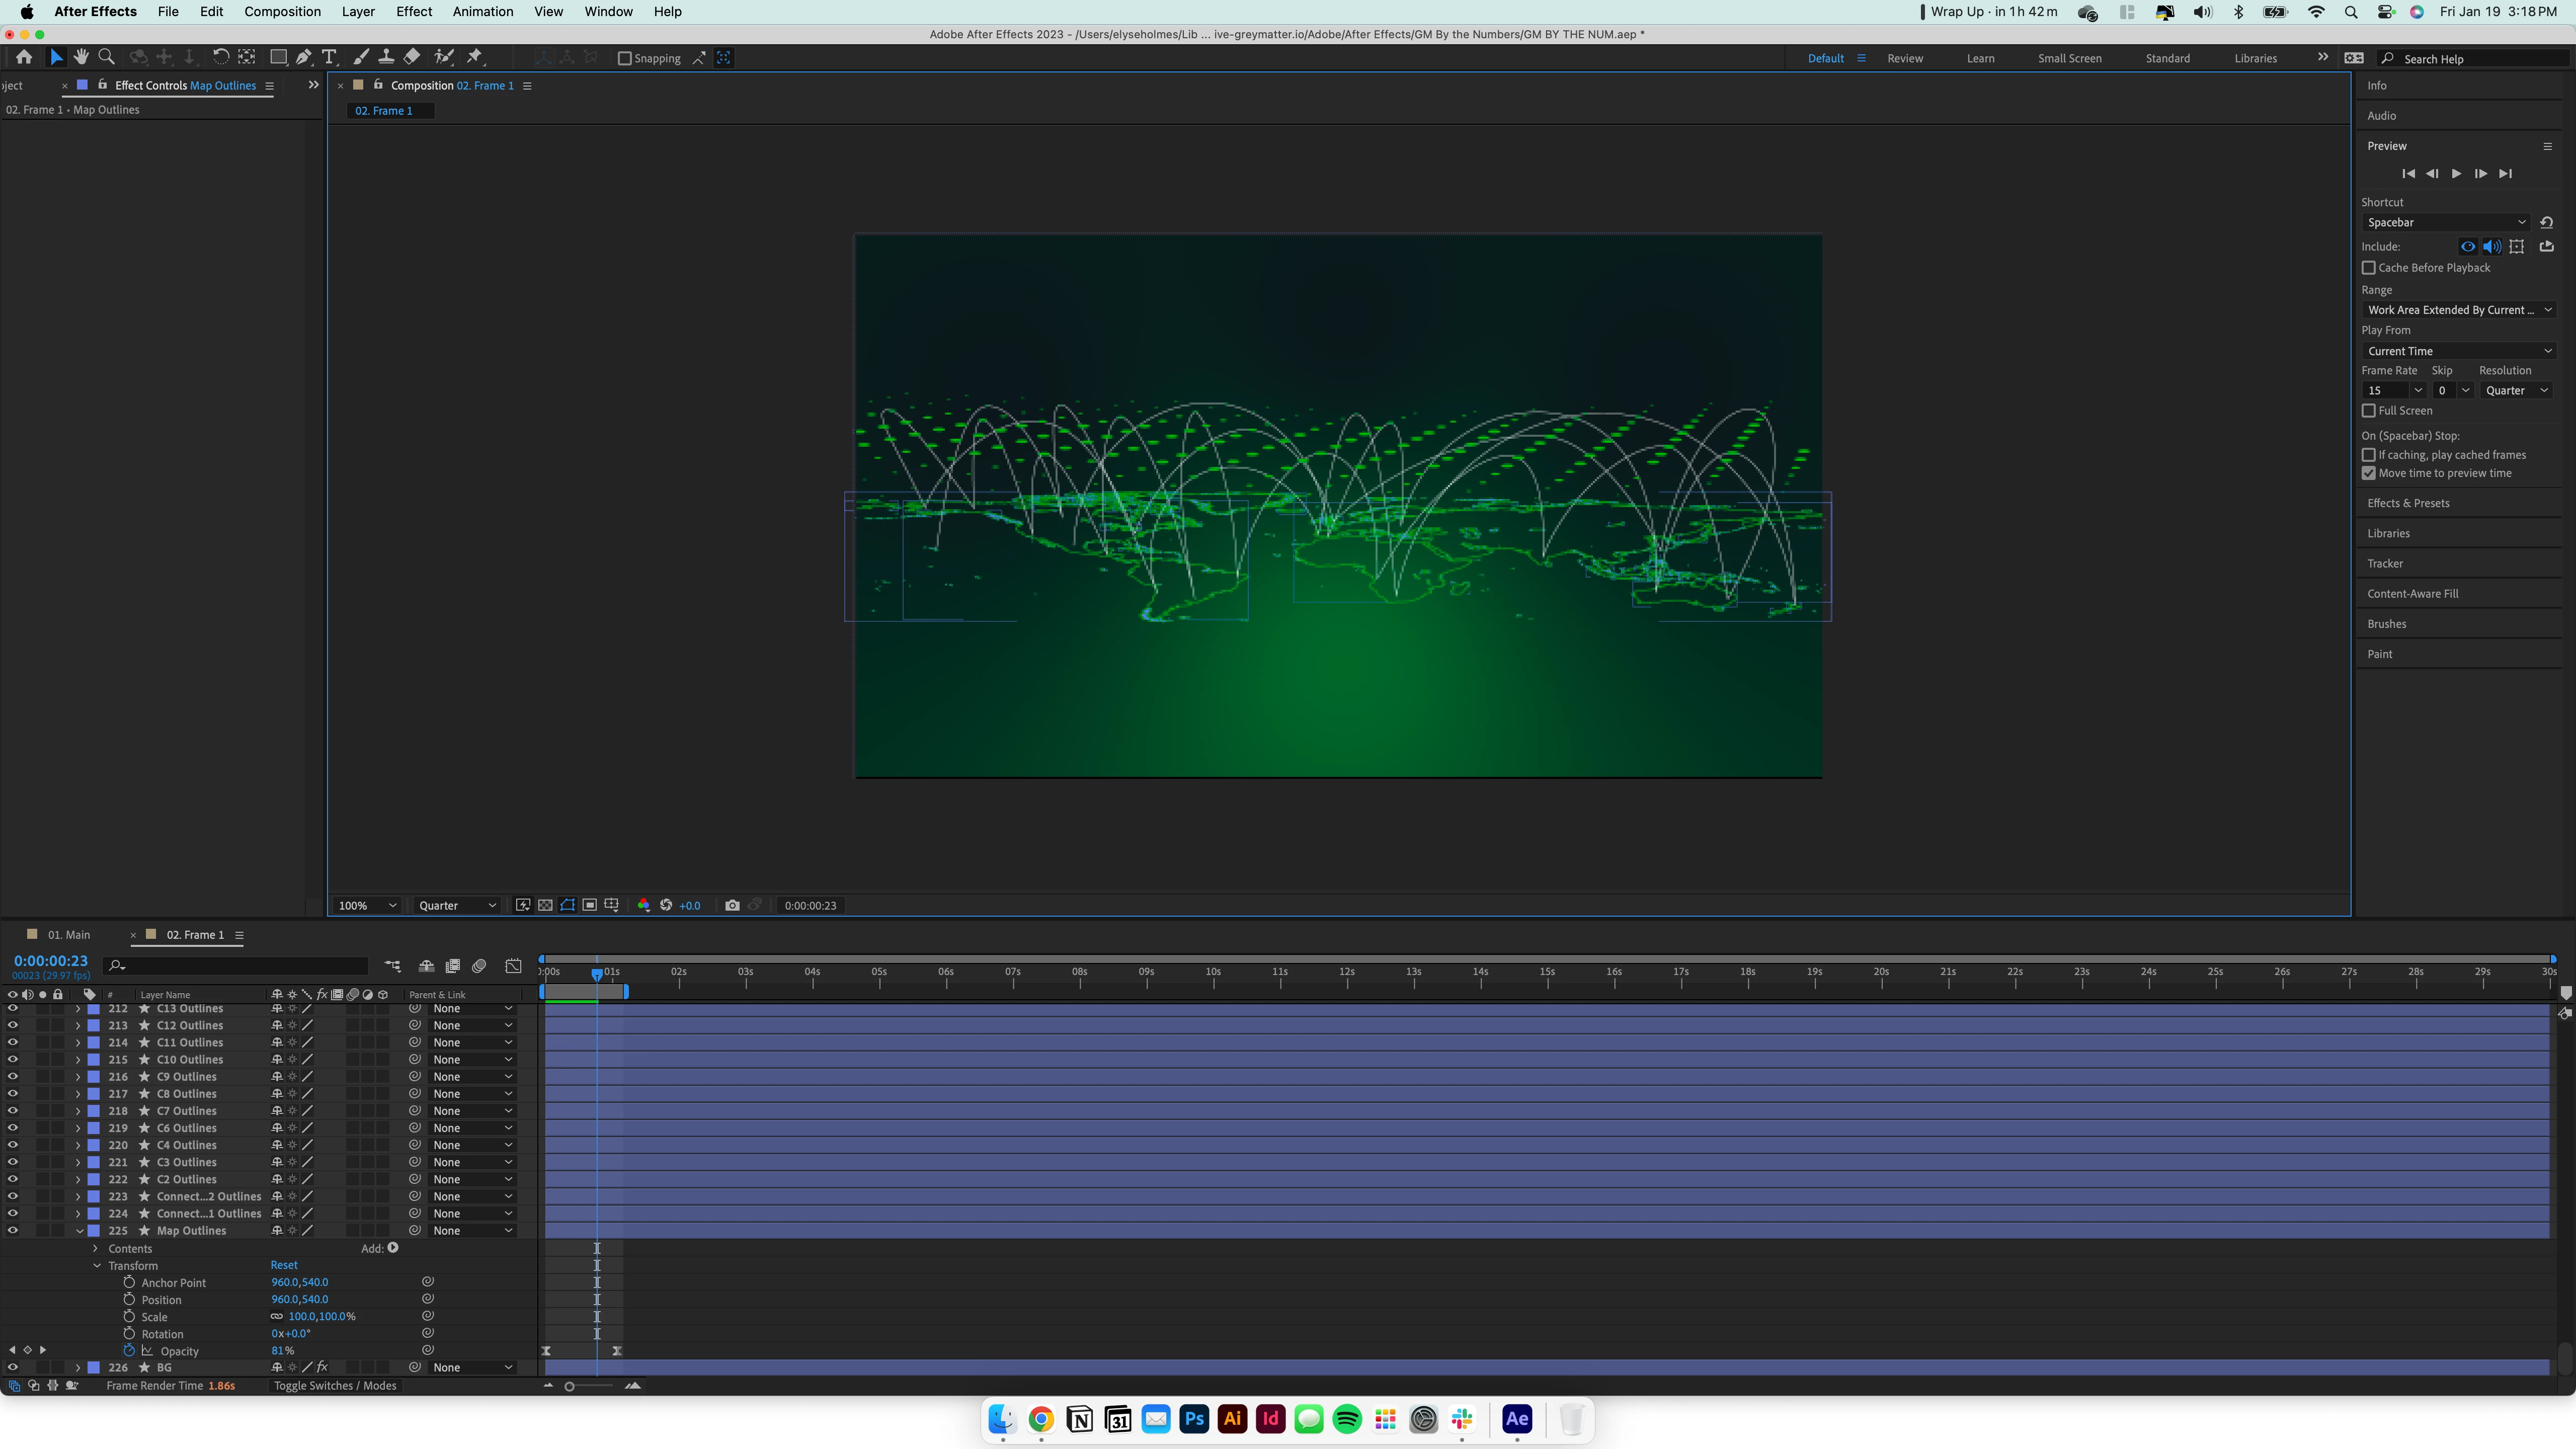The height and width of the screenshot is (1449, 2576).
Task: Expand the C9 Outlines layer
Action: point(78,1077)
